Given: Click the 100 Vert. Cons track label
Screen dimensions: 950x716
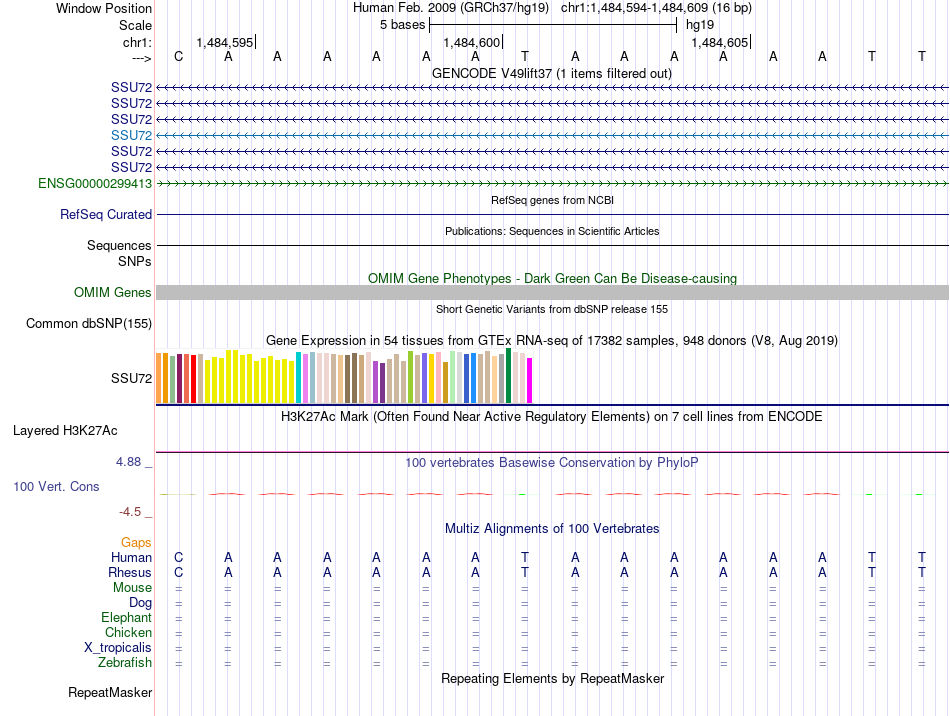Looking at the screenshot, I should (x=56, y=486).
